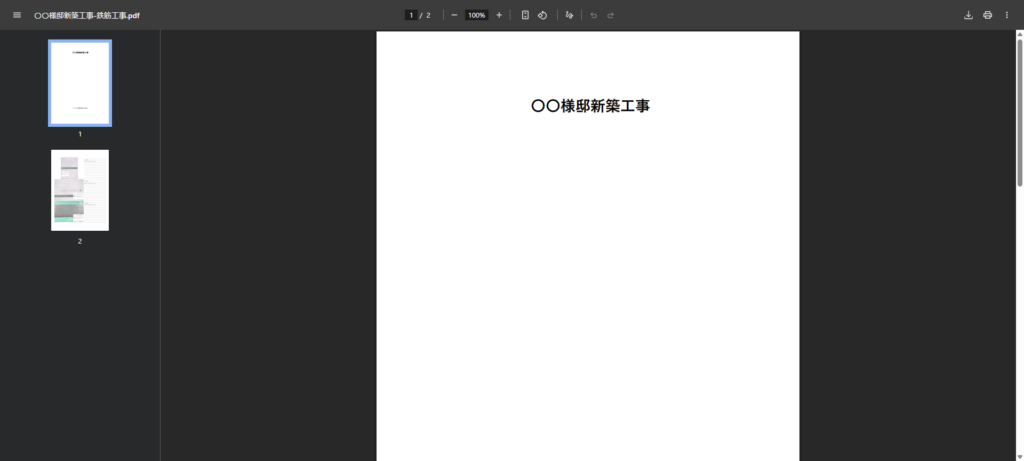
Task: Open the page 2 thumbnail
Action: point(80,190)
